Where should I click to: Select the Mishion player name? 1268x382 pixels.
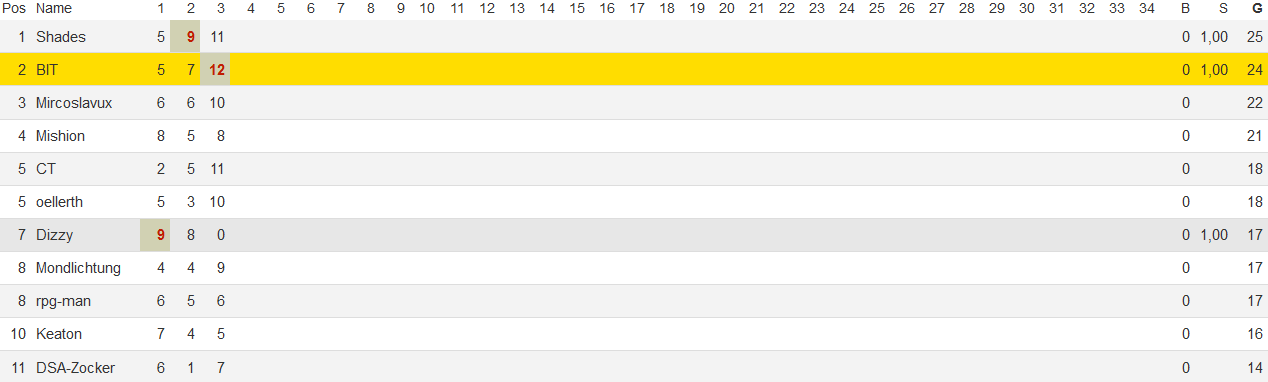point(60,136)
